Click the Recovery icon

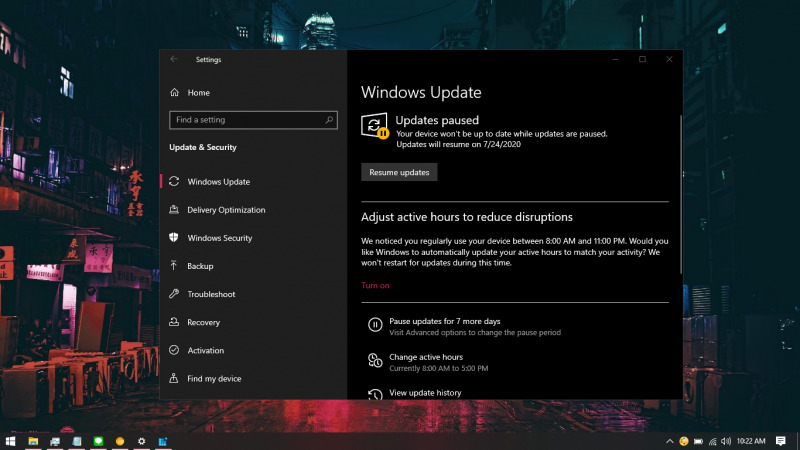[x=174, y=321]
